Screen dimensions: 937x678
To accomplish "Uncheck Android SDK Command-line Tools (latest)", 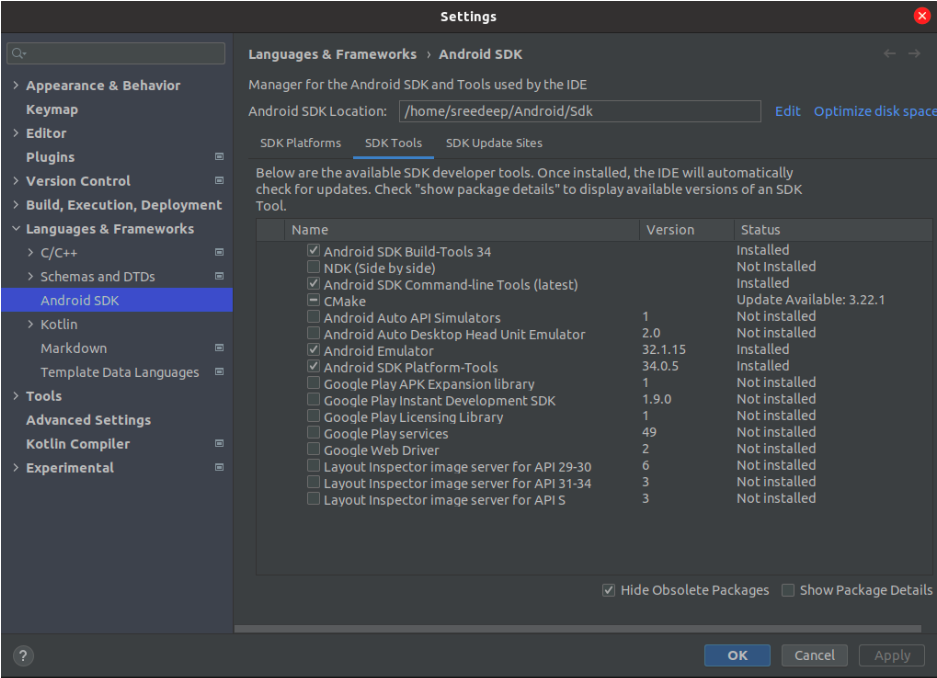I will click(x=313, y=284).
